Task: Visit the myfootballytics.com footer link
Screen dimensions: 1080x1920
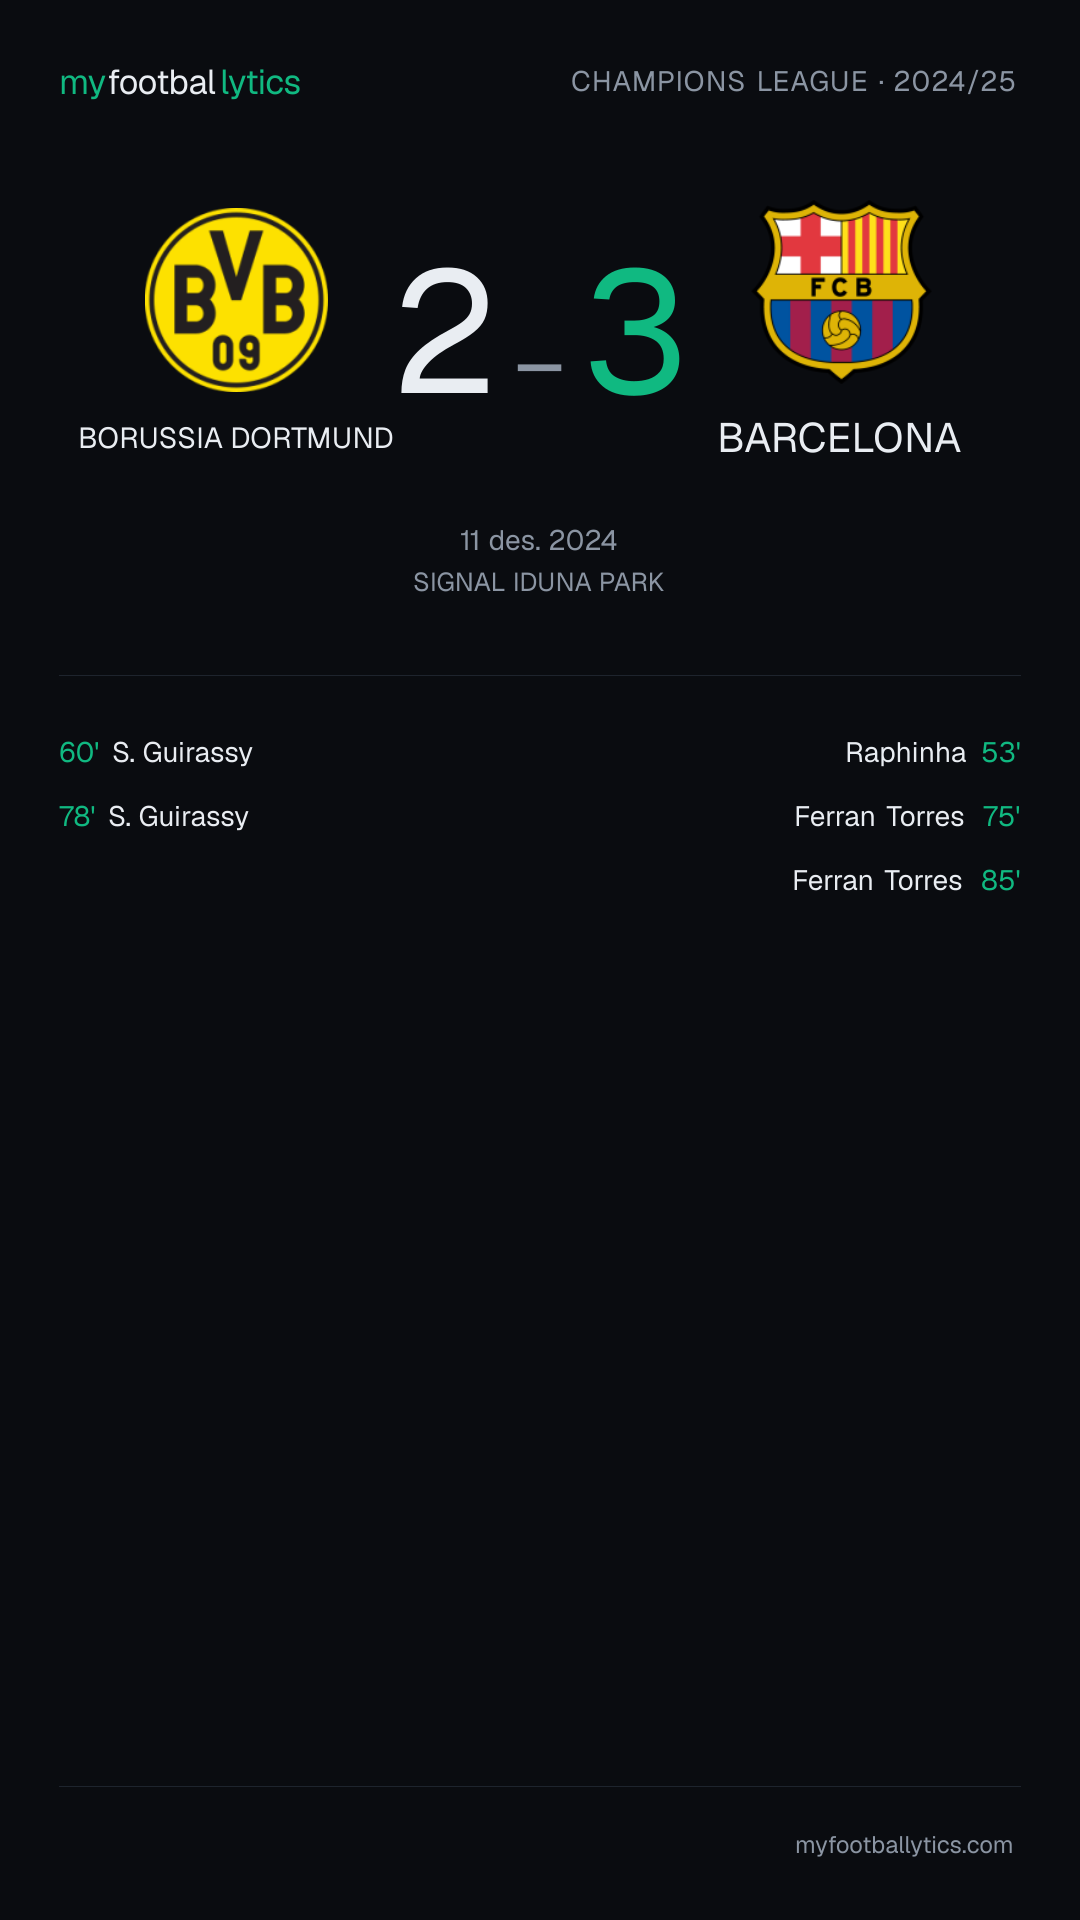Action: (x=904, y=1845)
